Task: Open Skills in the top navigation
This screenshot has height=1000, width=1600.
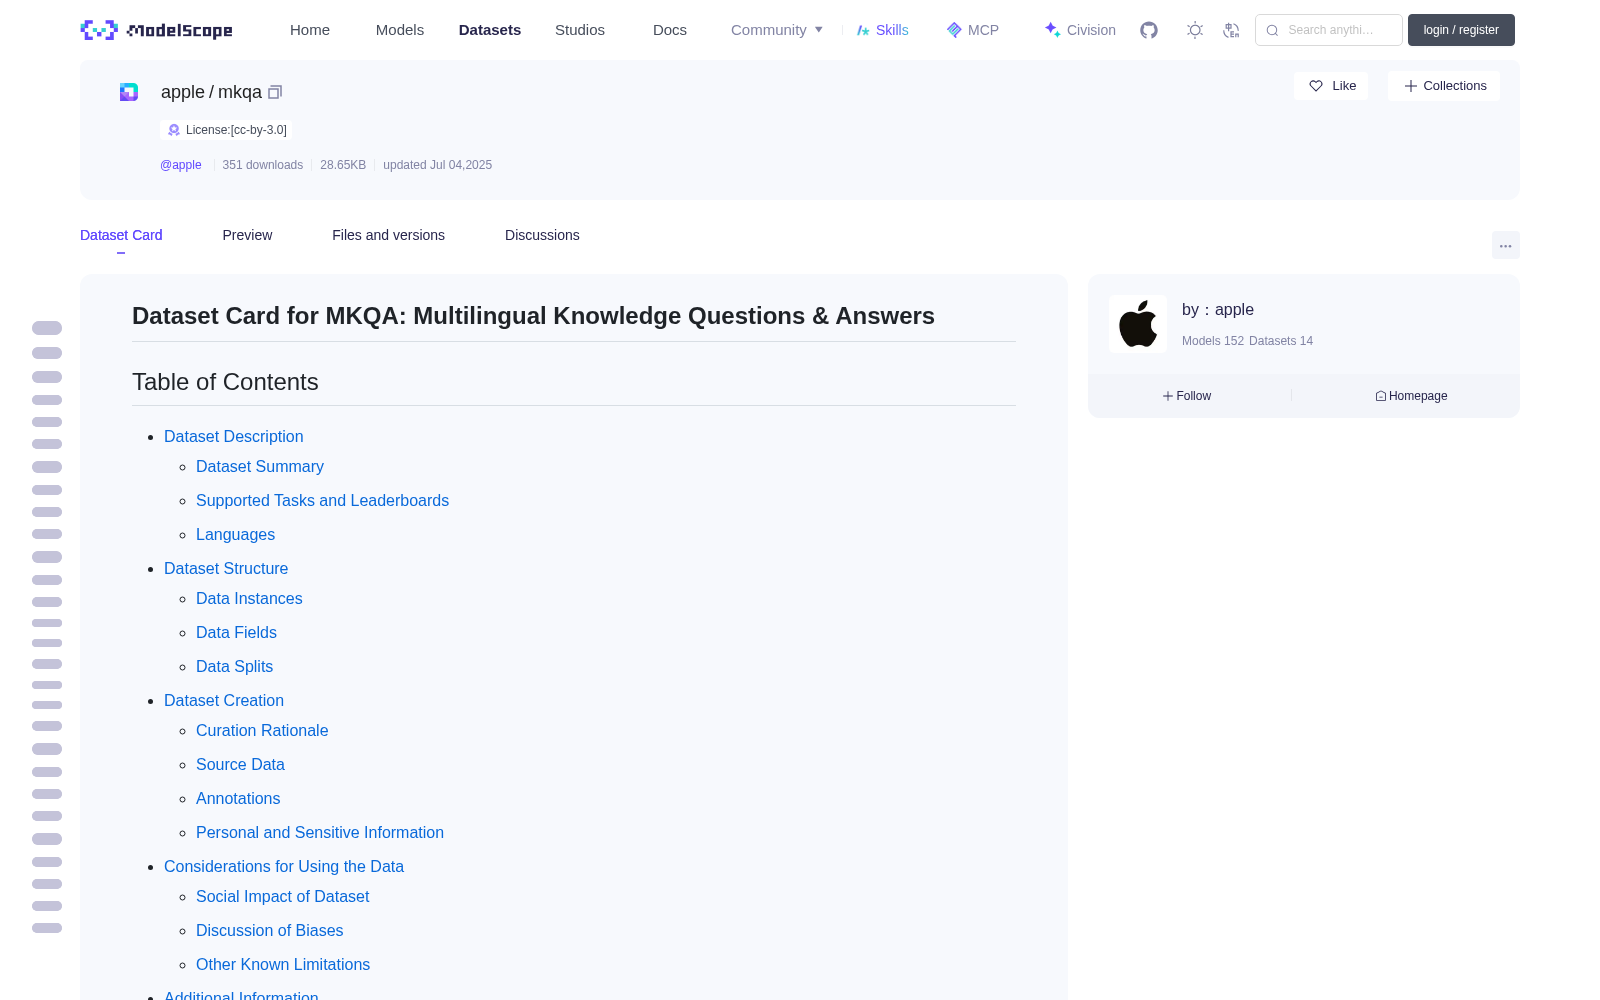Action: (x=882, y=30)
